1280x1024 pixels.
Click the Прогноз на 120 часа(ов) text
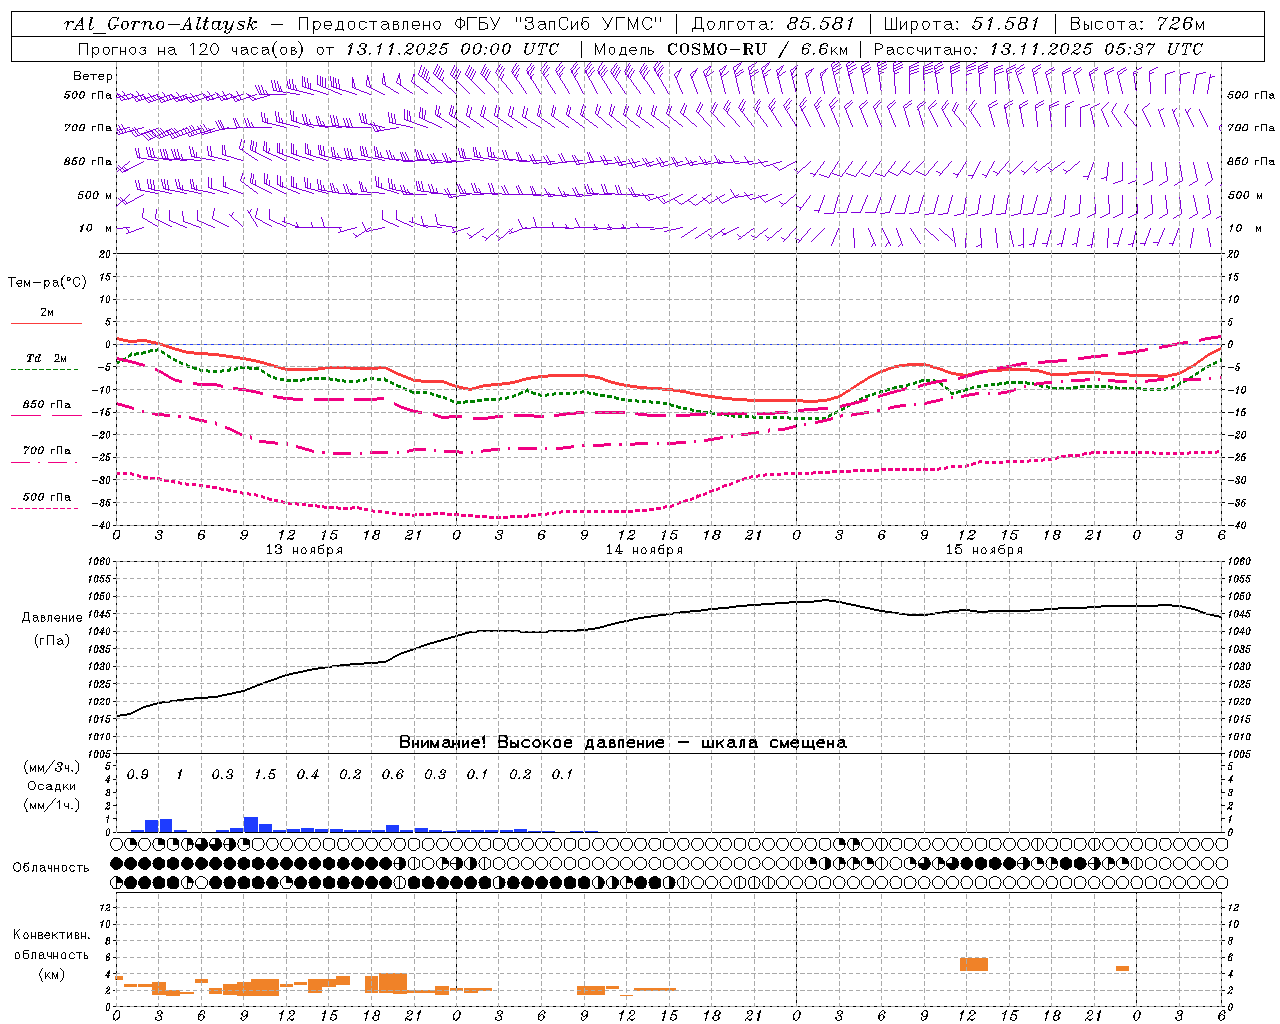(193, 49)
